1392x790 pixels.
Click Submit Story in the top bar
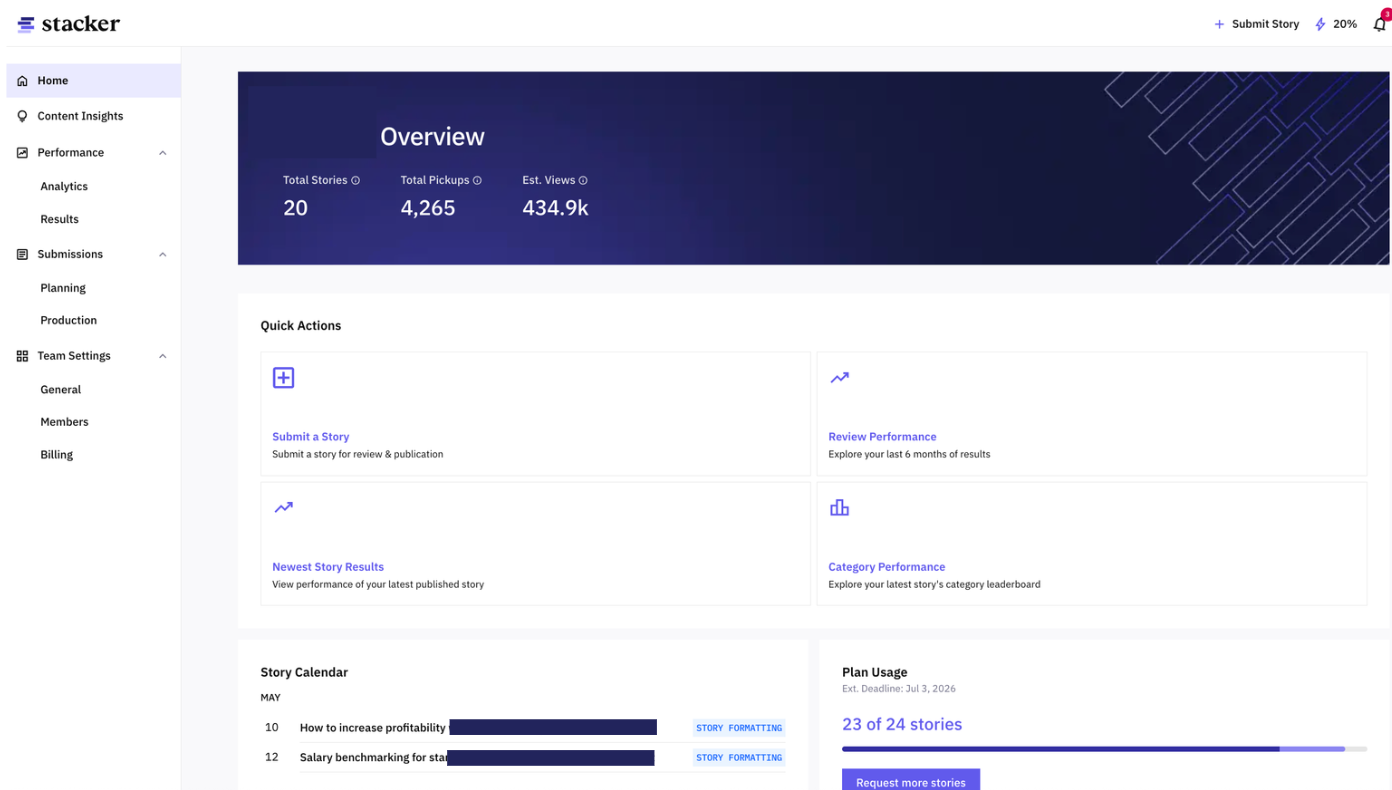pos(1256,24)
